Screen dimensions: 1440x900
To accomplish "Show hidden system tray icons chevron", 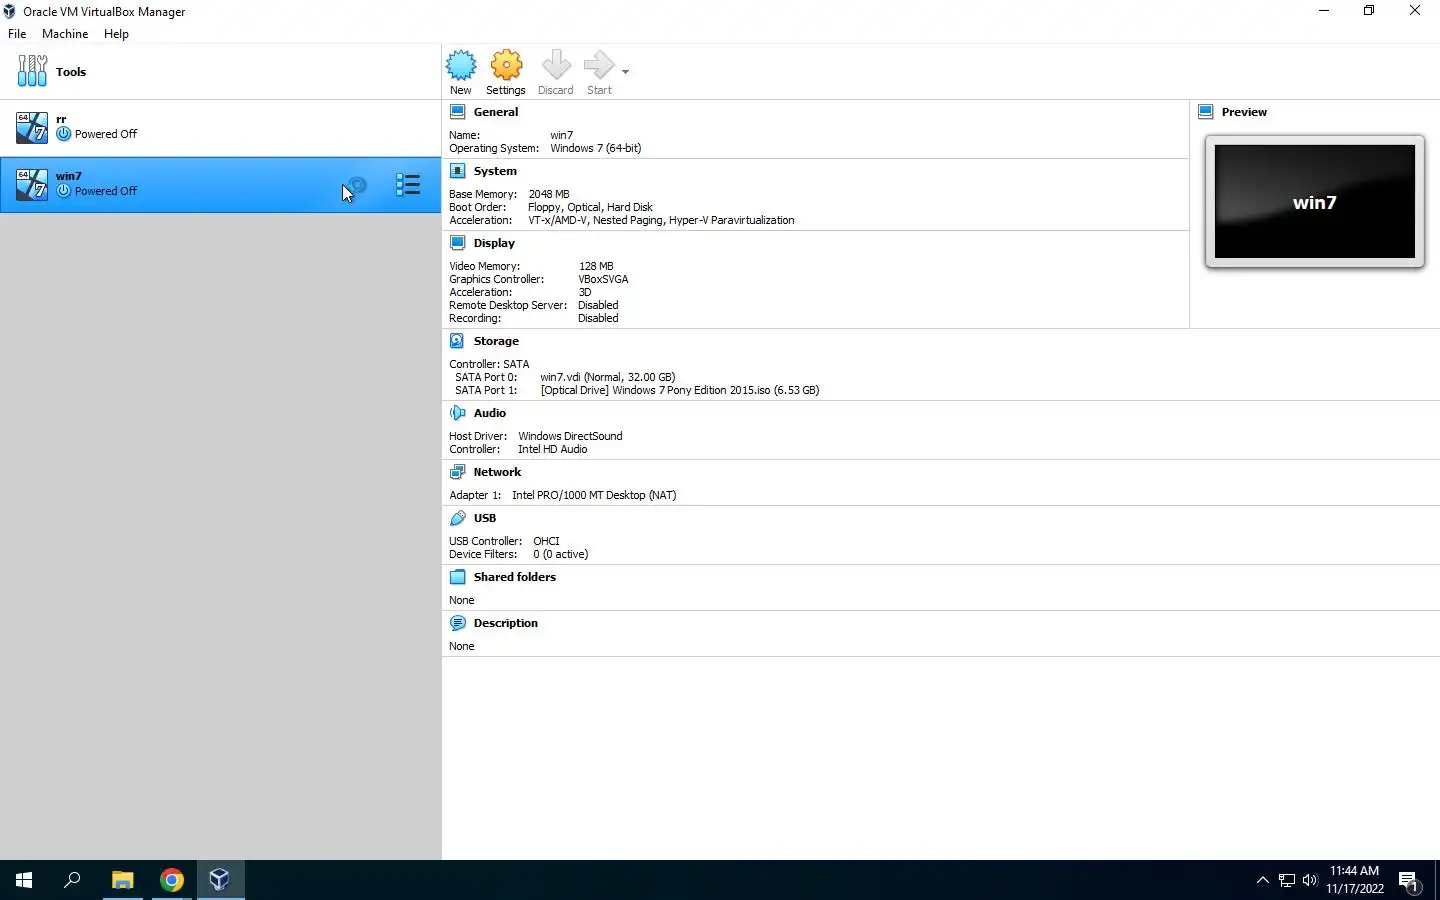I will [1263, 880].
